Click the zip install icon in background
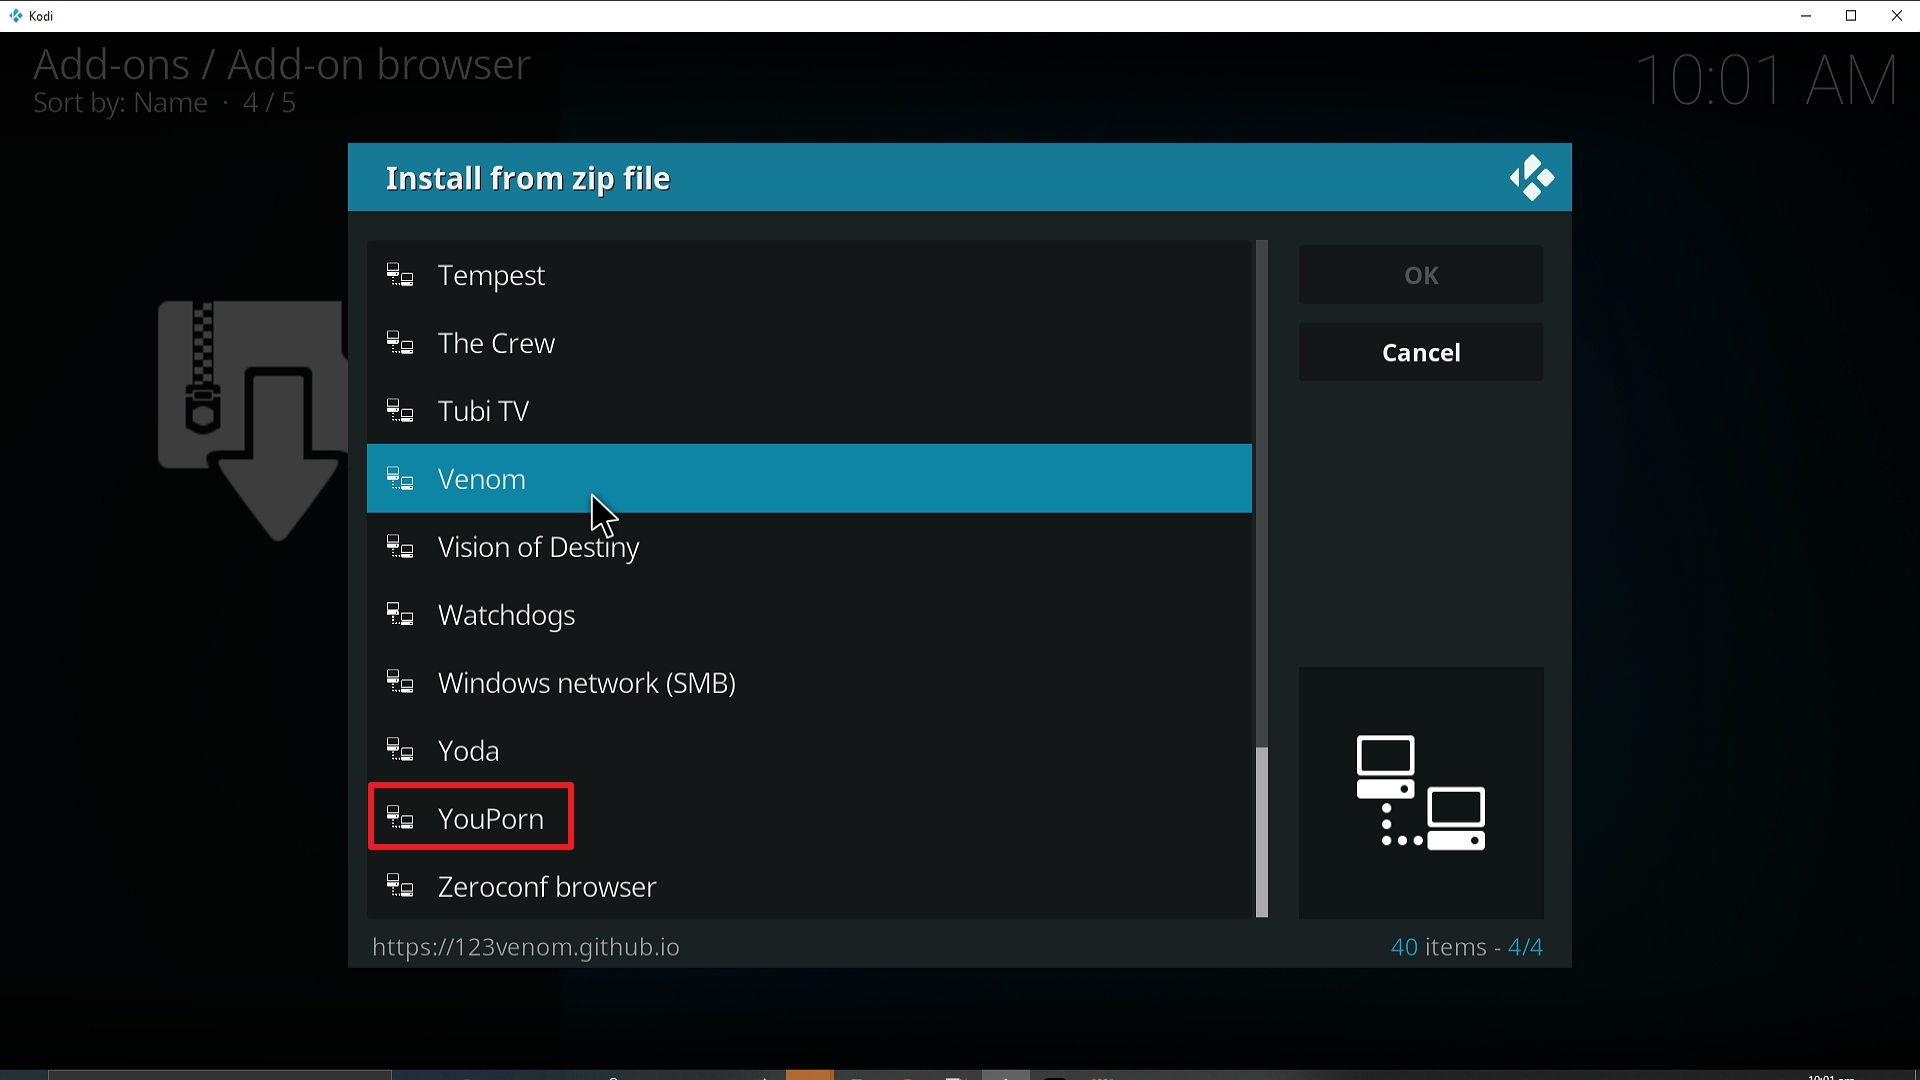Viewport: 1920px width, 1080px height. pyautogui.click(x=252, y=420)
